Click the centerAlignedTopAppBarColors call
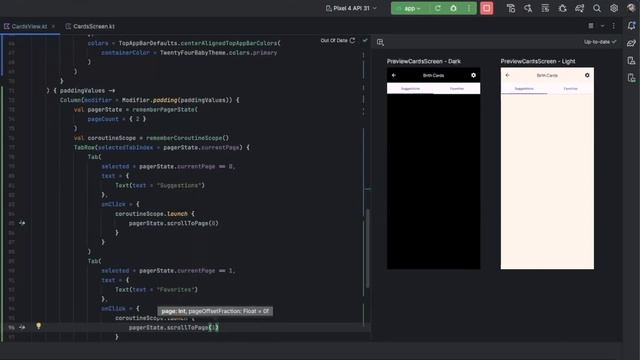 coord(230,43)
